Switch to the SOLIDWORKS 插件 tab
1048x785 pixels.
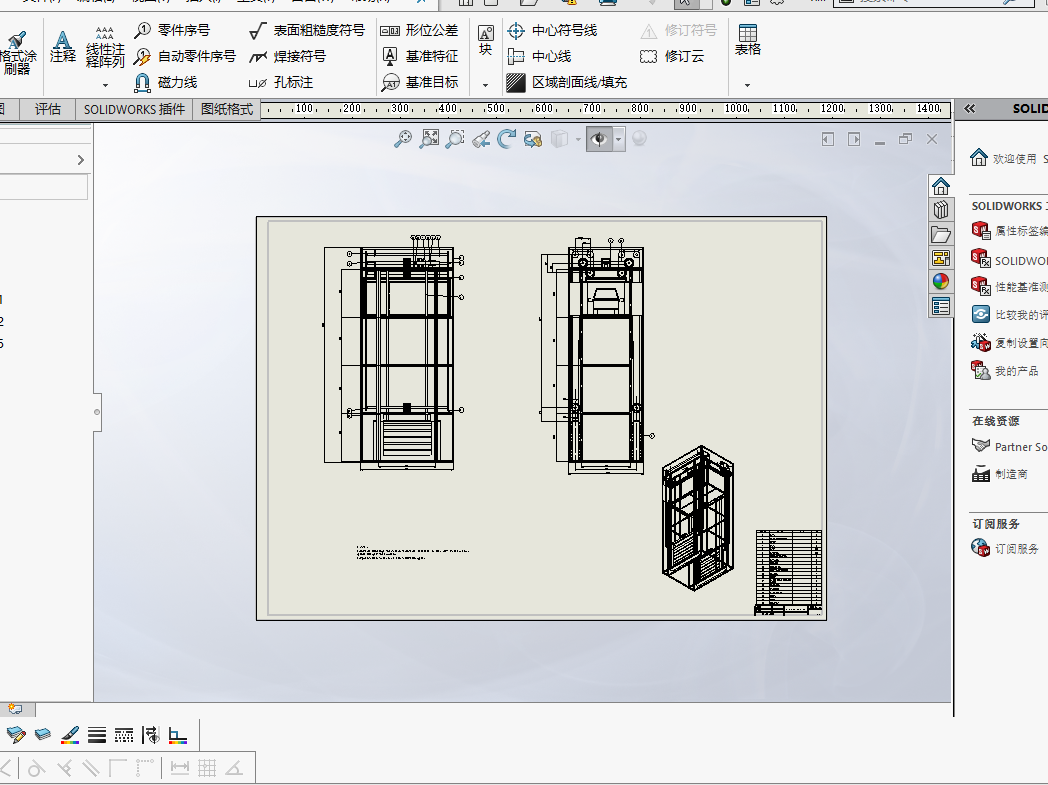point(134,109)
